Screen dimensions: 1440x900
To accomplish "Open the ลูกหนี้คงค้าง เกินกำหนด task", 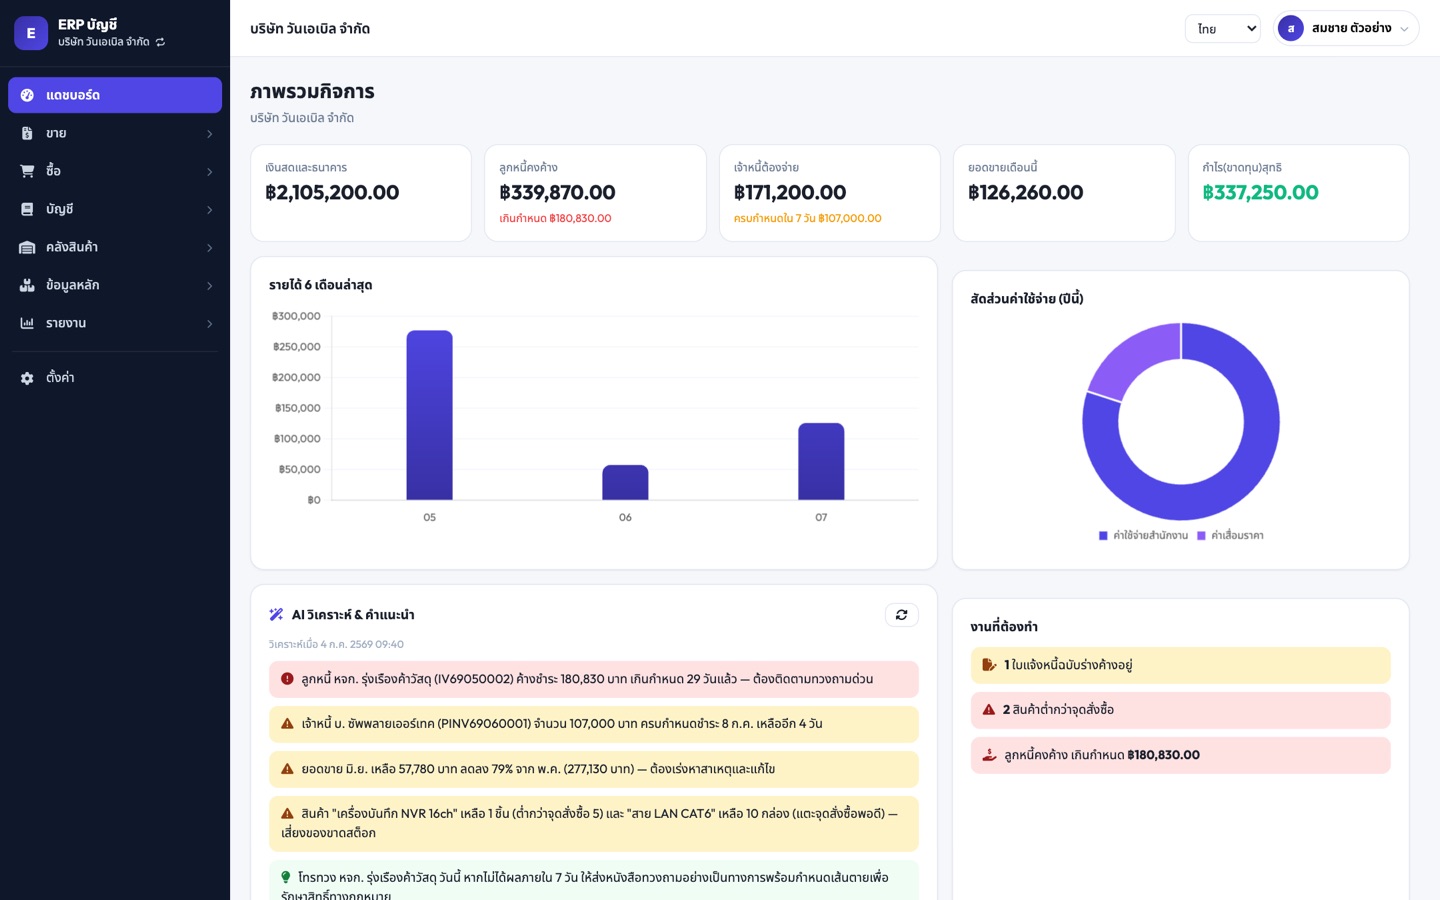I will point(1181,755).
